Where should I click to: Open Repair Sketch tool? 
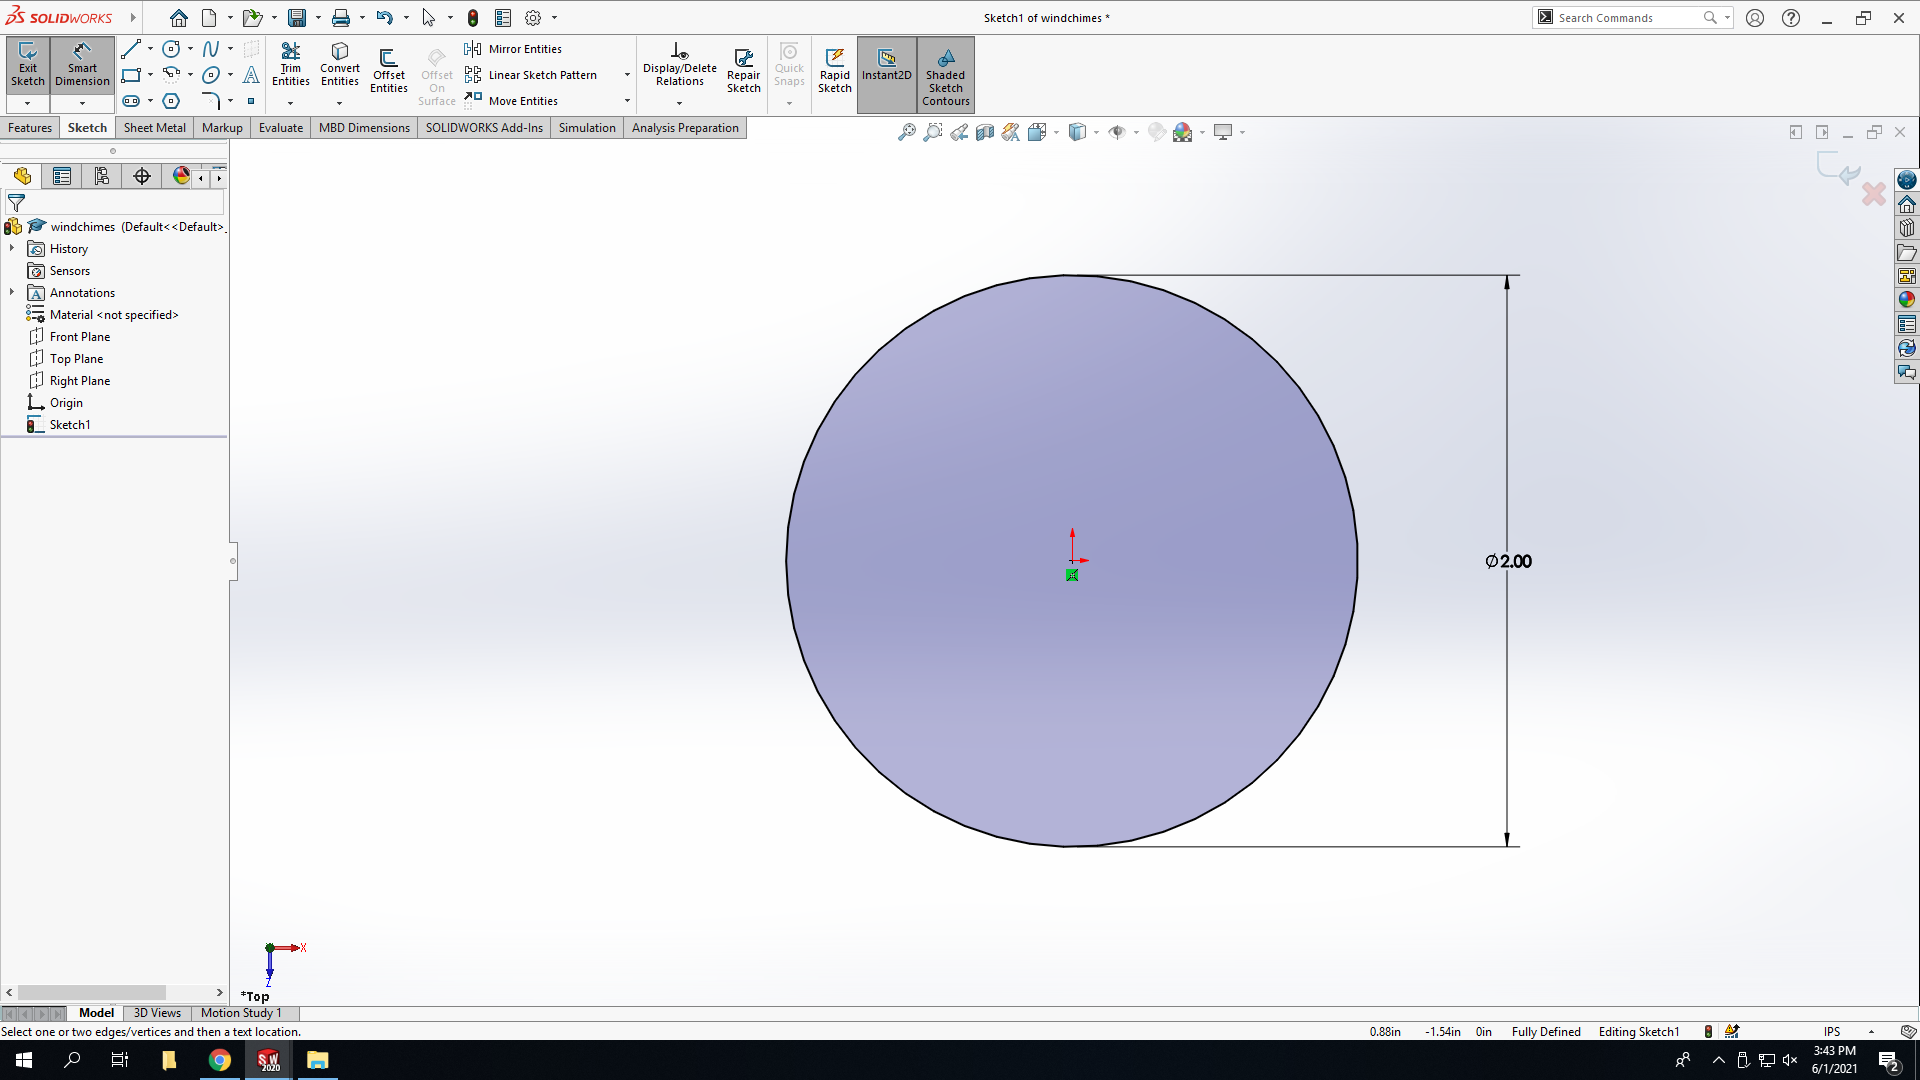pyautogui.click(x=743, y=70)
